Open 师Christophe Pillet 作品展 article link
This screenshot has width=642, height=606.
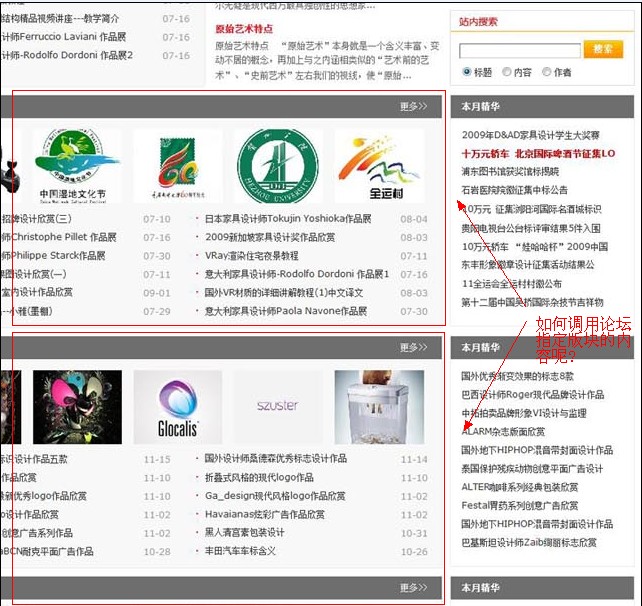pos(59,237)
